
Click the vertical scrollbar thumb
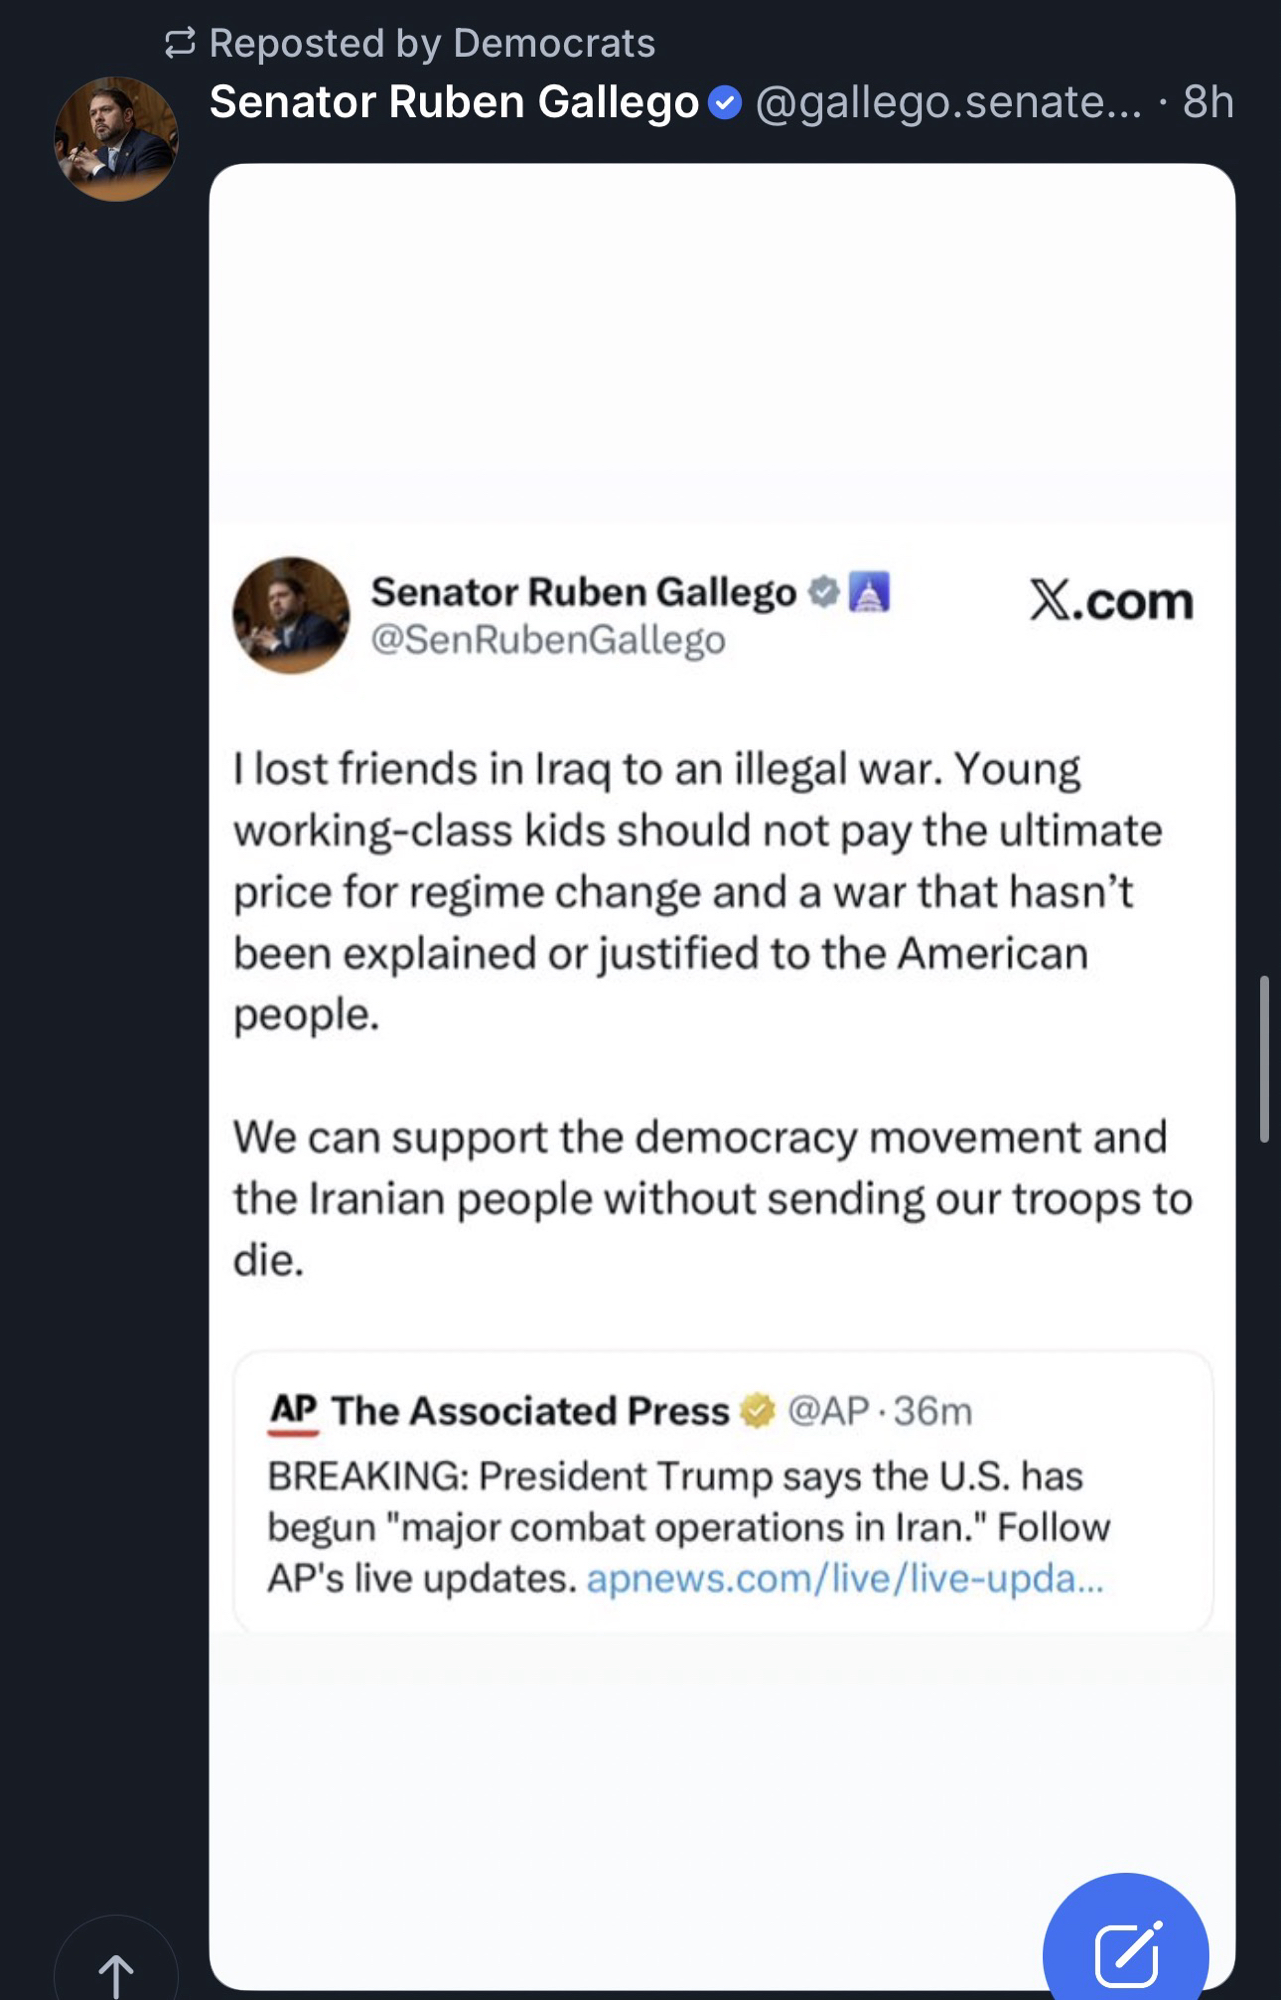[1264, 1058]
